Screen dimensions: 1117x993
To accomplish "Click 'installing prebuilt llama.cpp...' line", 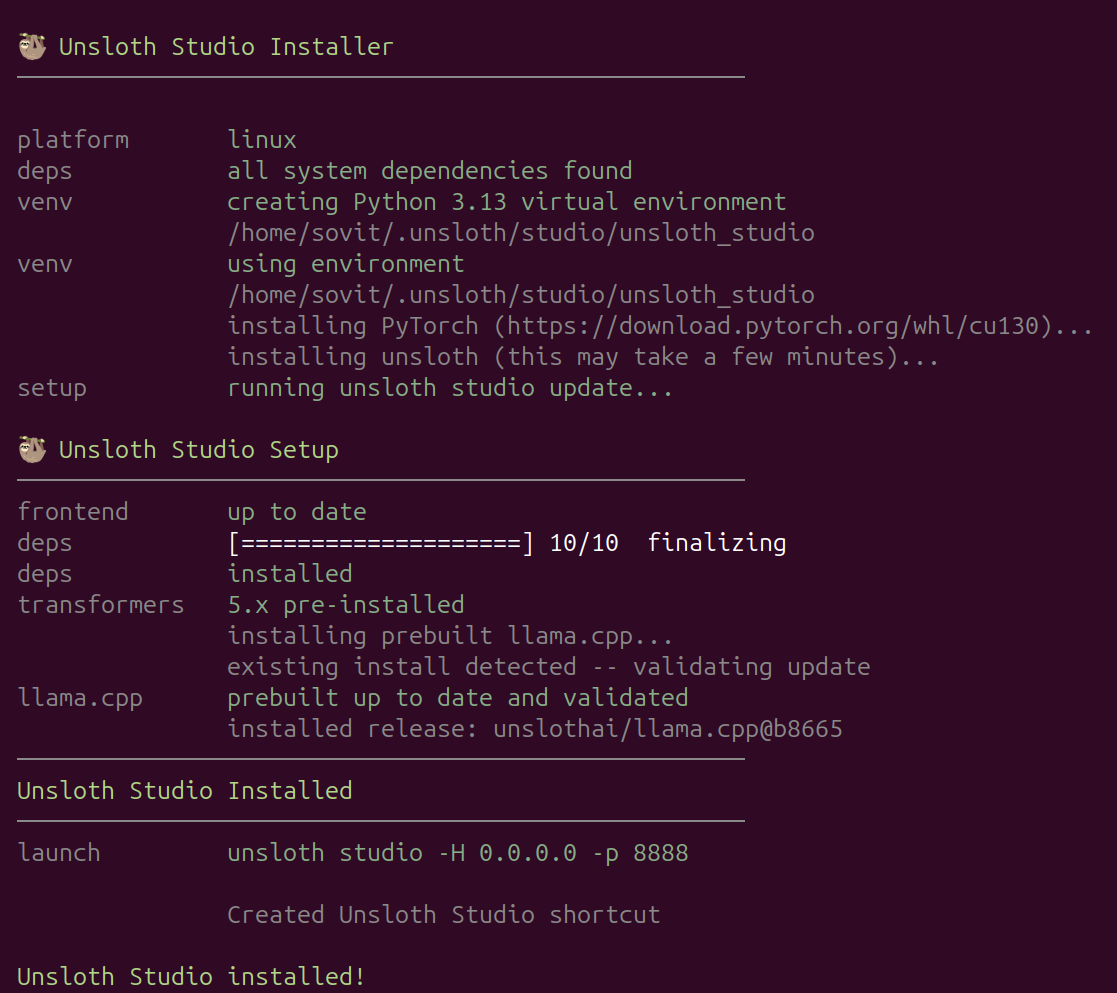I will click(x=450, y=636).
